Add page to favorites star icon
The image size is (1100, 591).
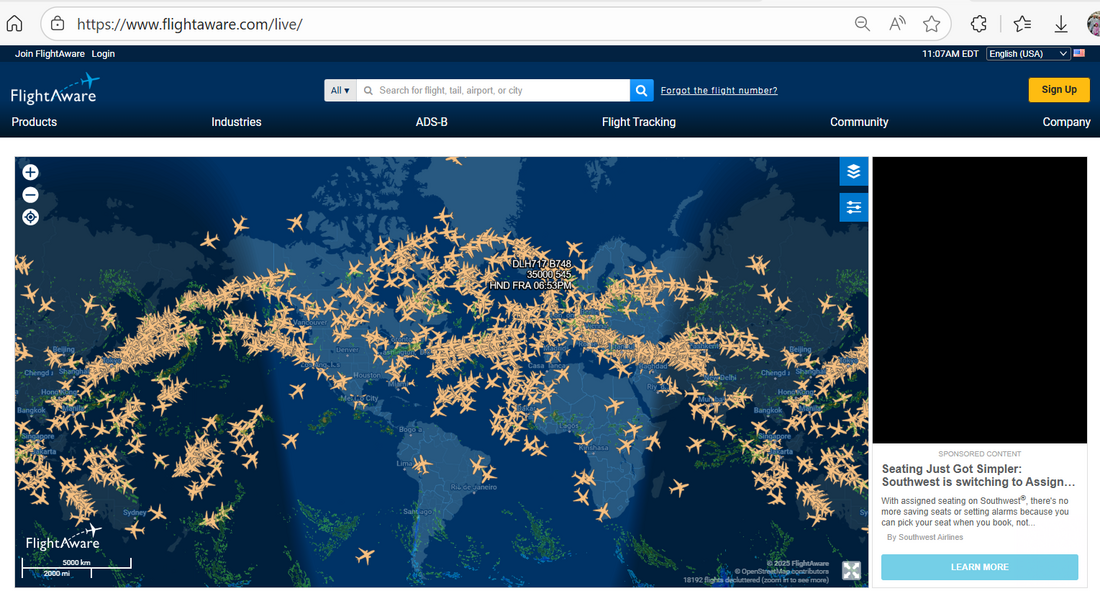tap(932, 24)
